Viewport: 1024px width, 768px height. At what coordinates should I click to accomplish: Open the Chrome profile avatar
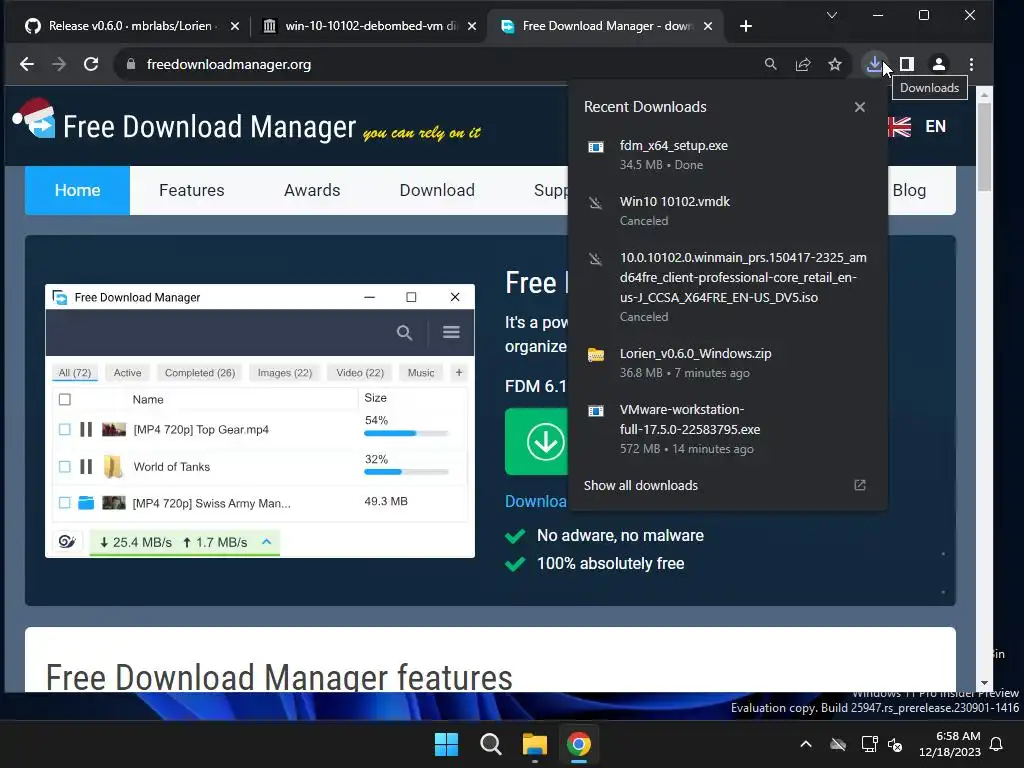(938, 64)
